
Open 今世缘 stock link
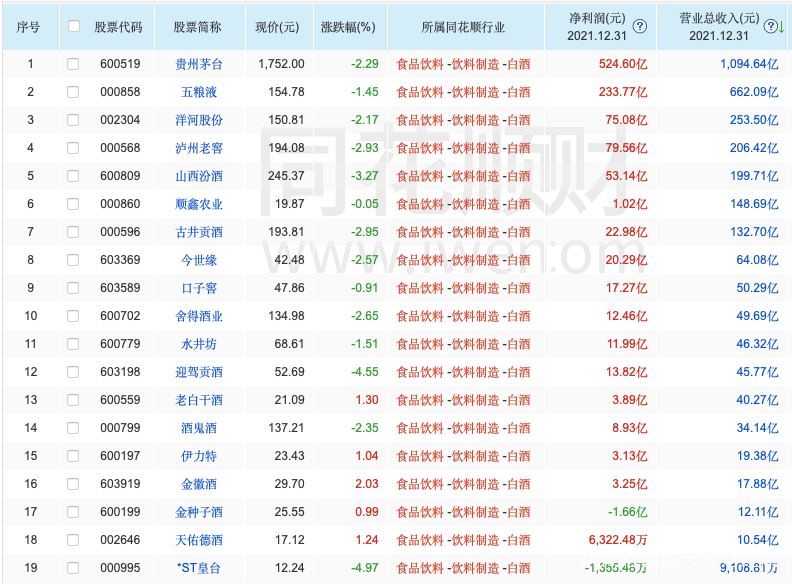[199, 260]
